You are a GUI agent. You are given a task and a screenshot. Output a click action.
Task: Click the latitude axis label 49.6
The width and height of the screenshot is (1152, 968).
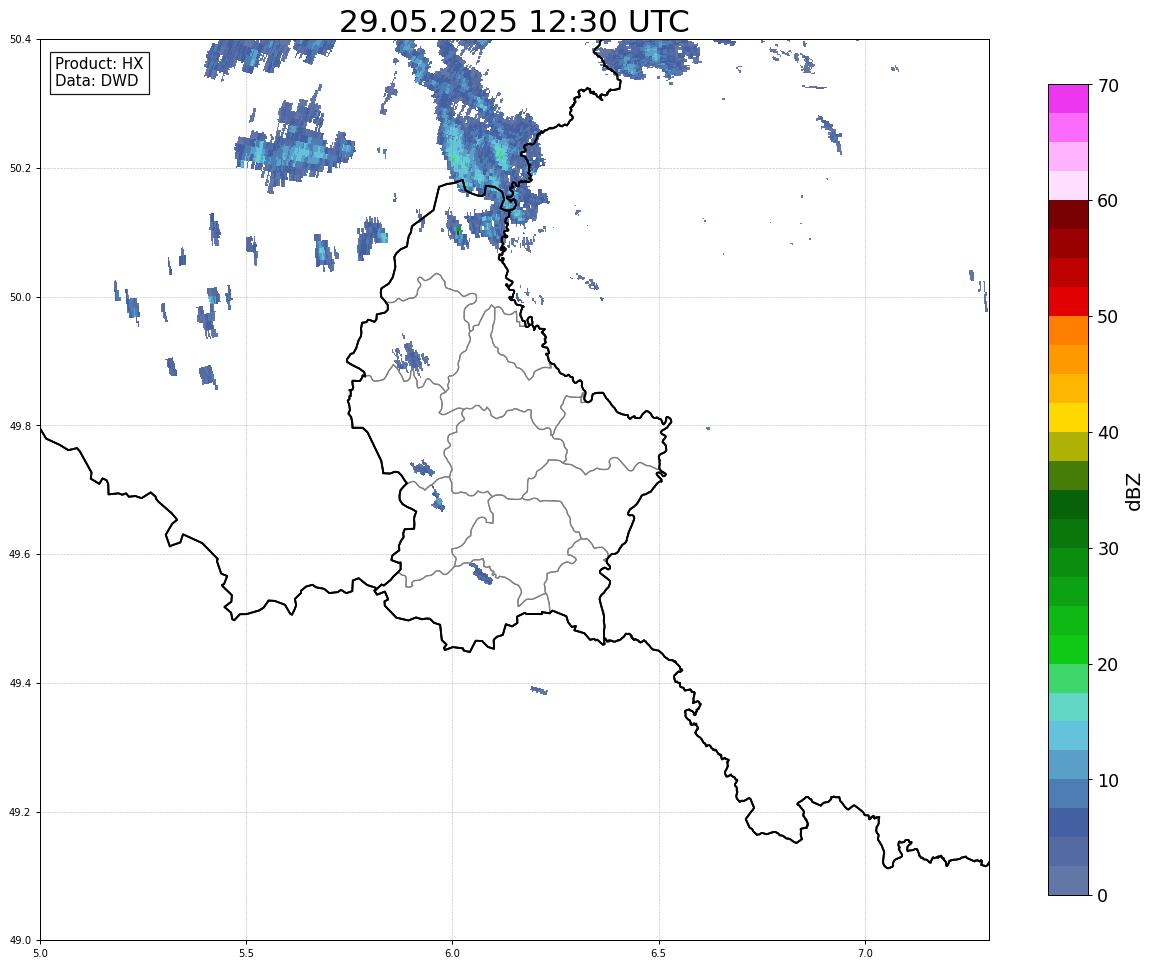(20, 555)
